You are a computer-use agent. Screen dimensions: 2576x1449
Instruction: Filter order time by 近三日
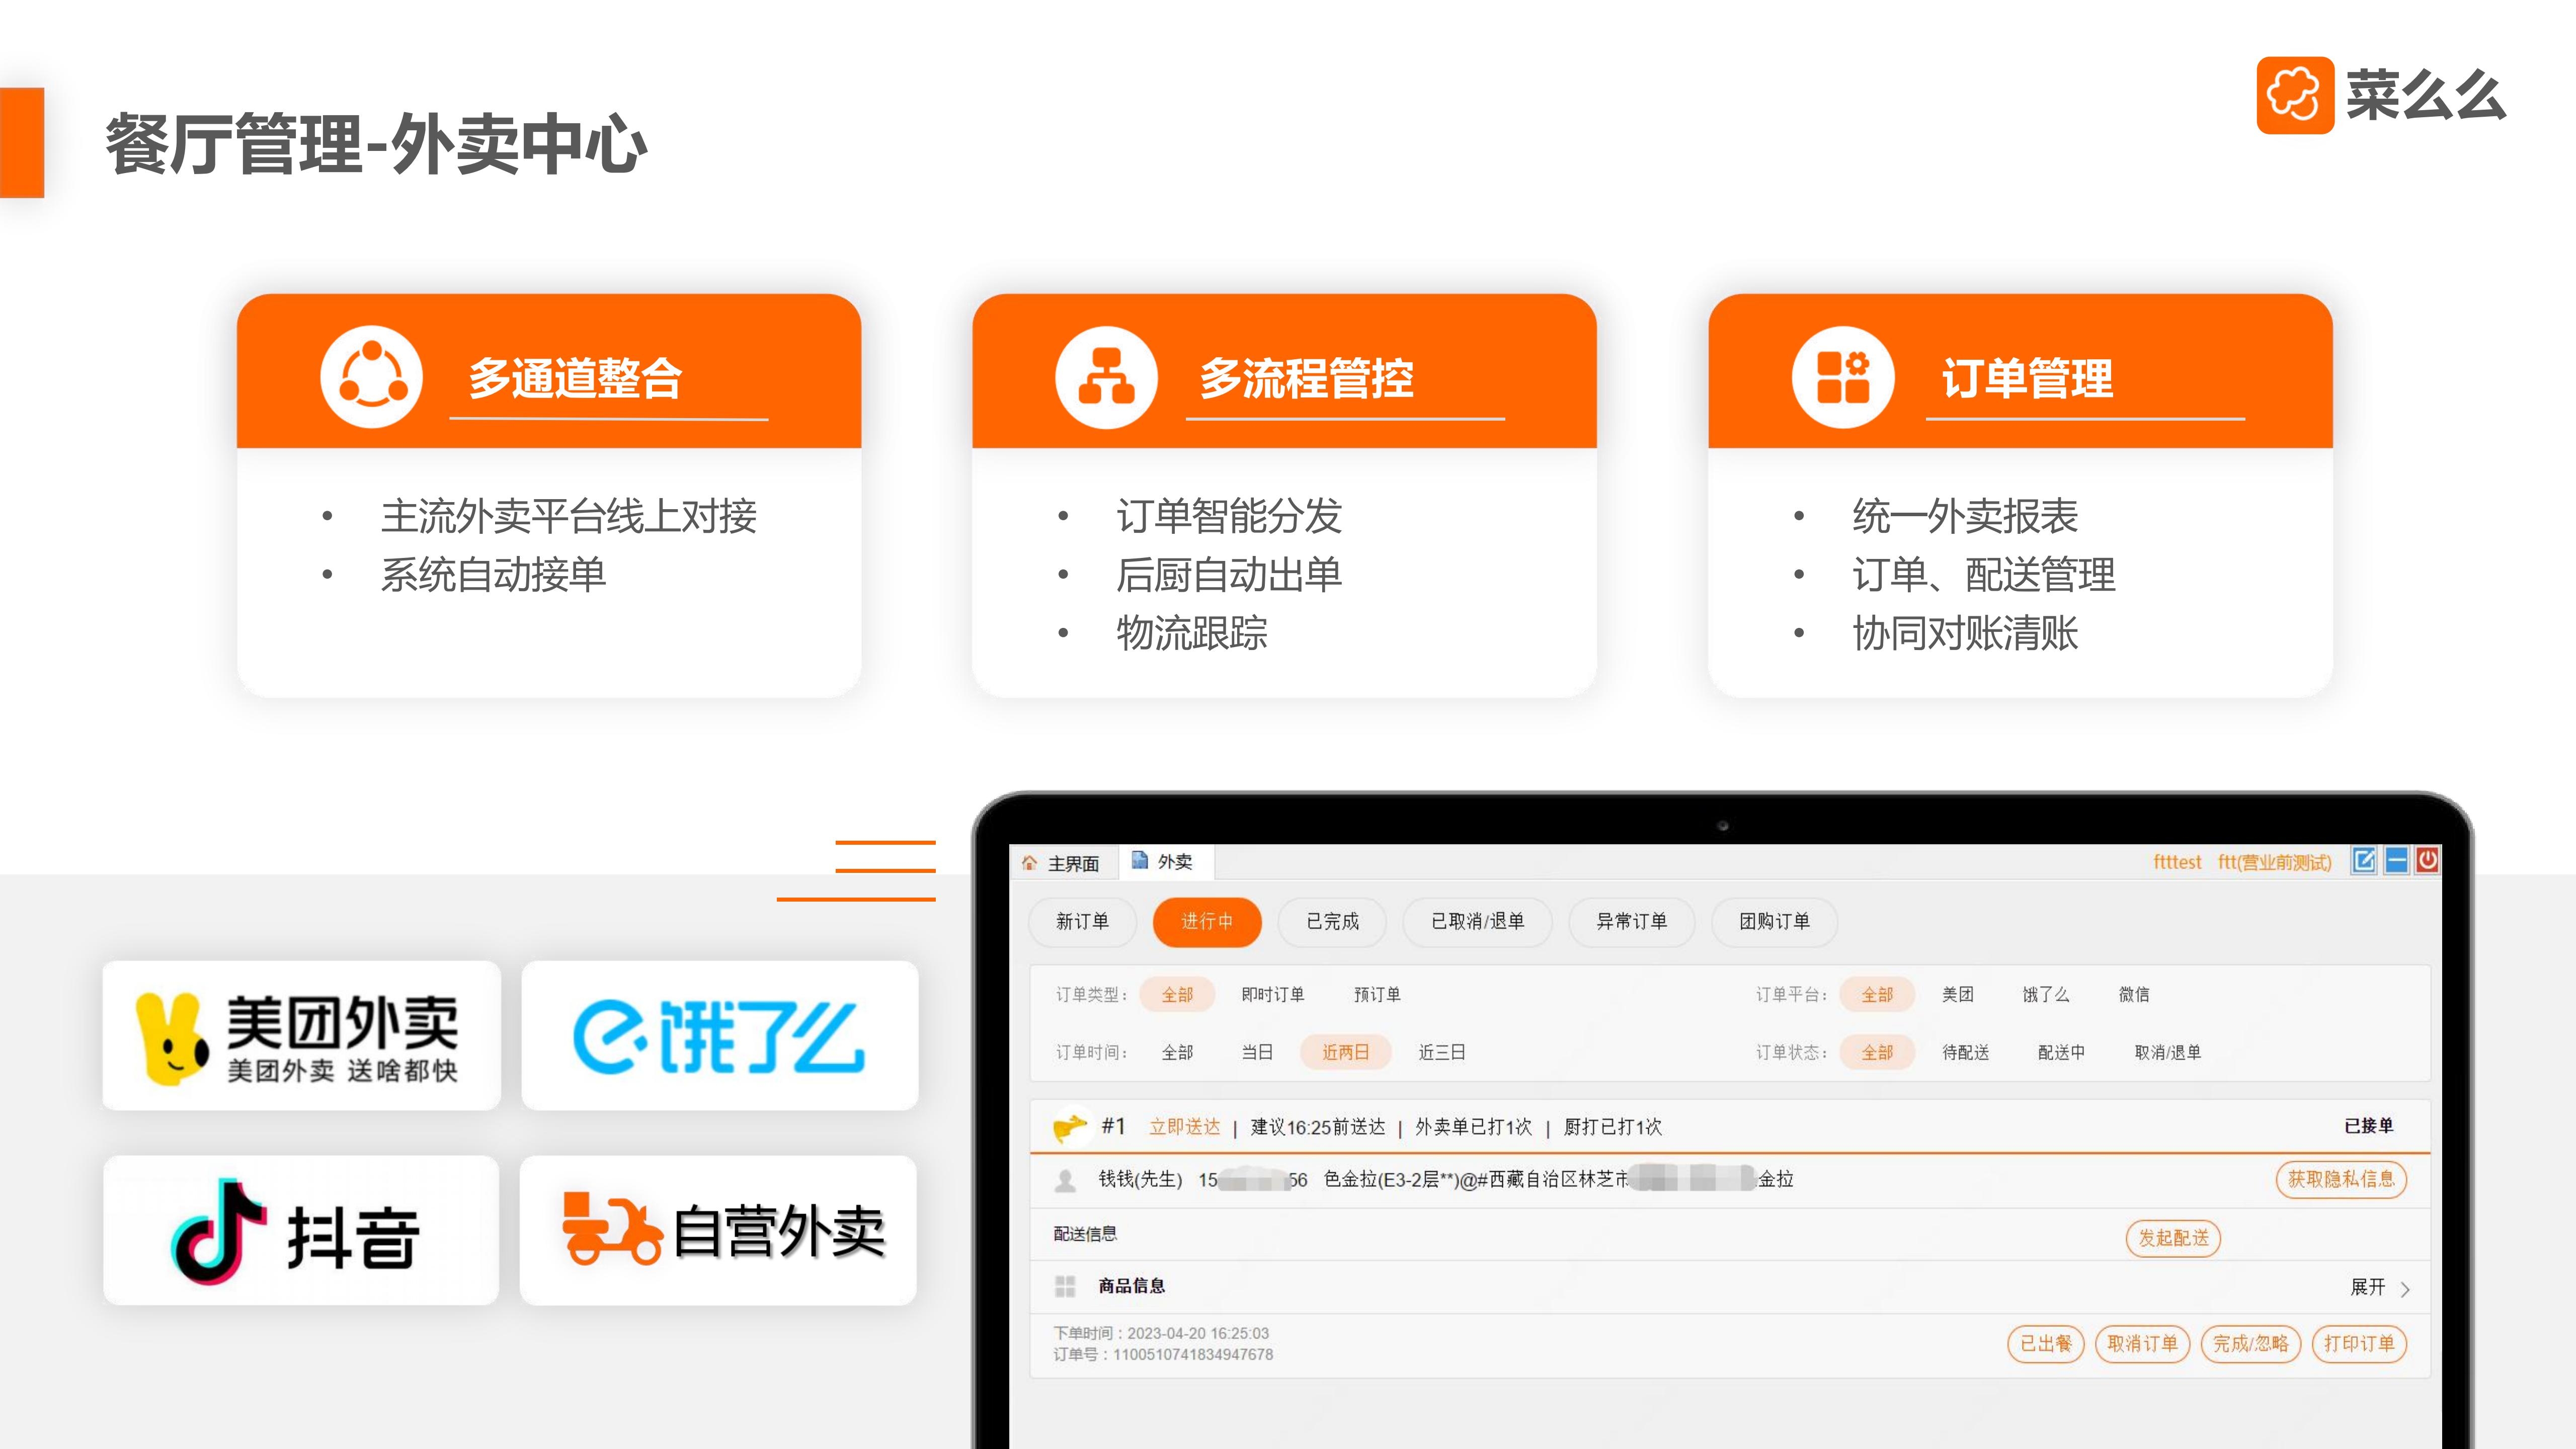click(x=1442, y=1052)
